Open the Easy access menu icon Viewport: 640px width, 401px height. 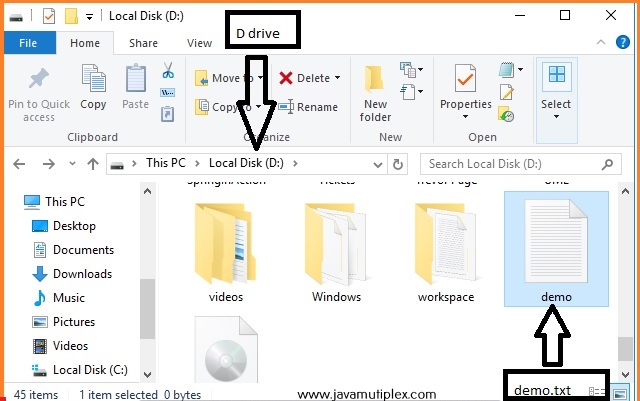(x=408, y=91)
